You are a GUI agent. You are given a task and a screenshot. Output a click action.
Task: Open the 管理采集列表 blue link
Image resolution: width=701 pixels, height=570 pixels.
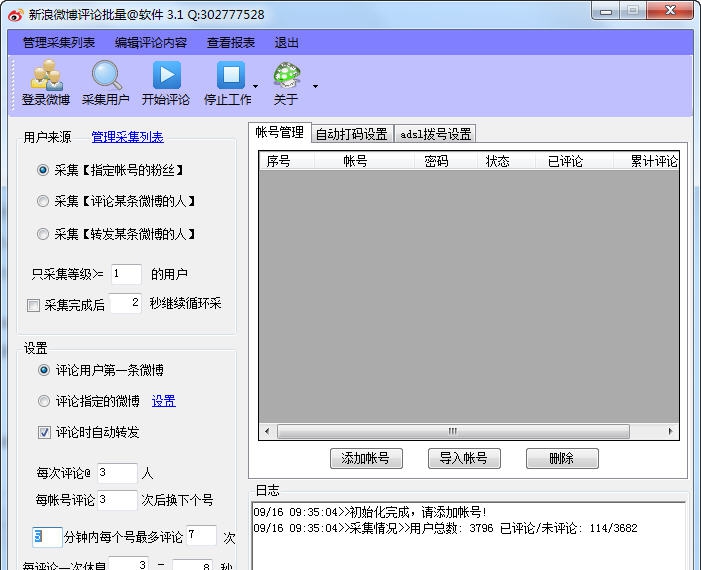click(x=127, y=137)
